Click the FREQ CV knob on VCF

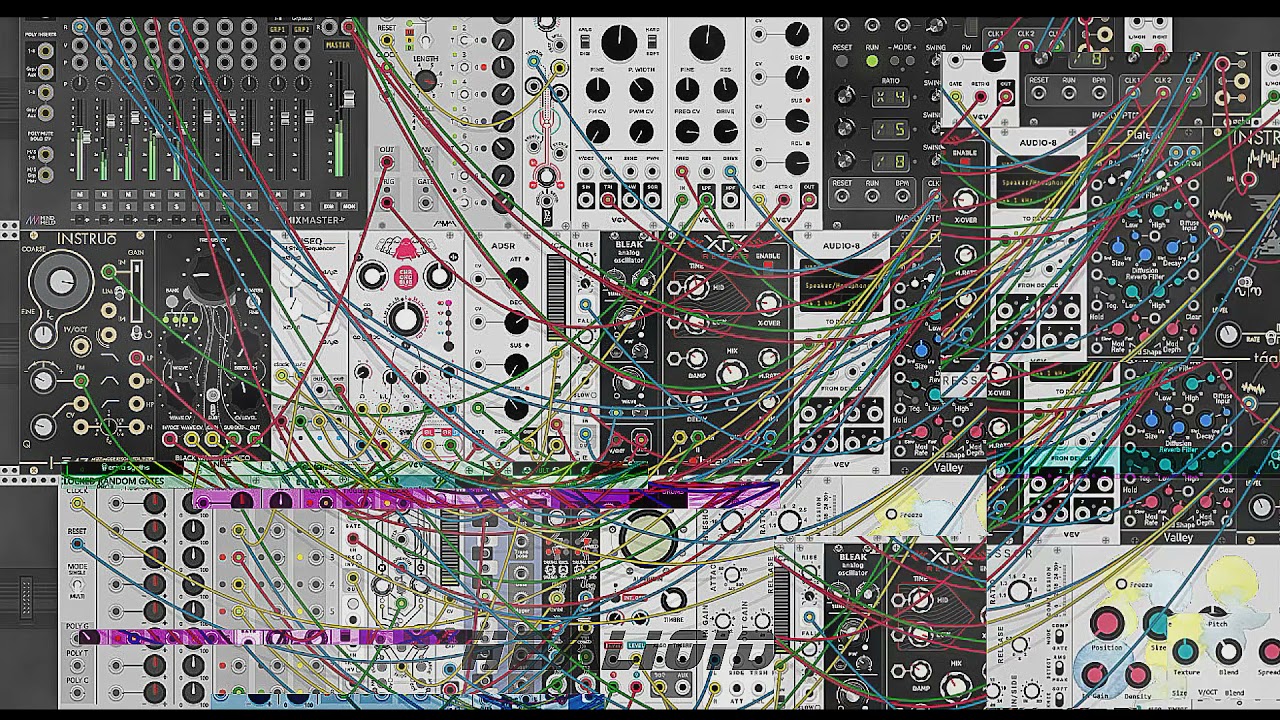click(687, 131)
